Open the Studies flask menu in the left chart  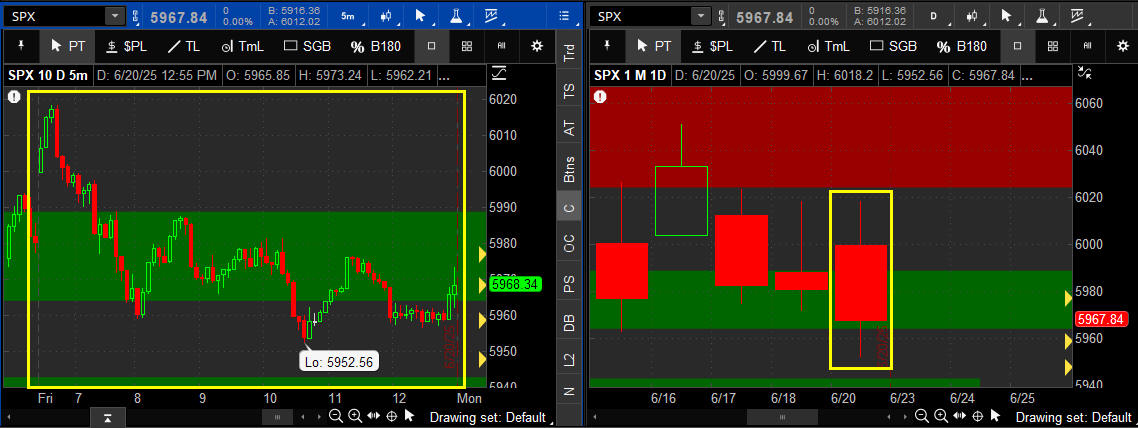[455, 16]
